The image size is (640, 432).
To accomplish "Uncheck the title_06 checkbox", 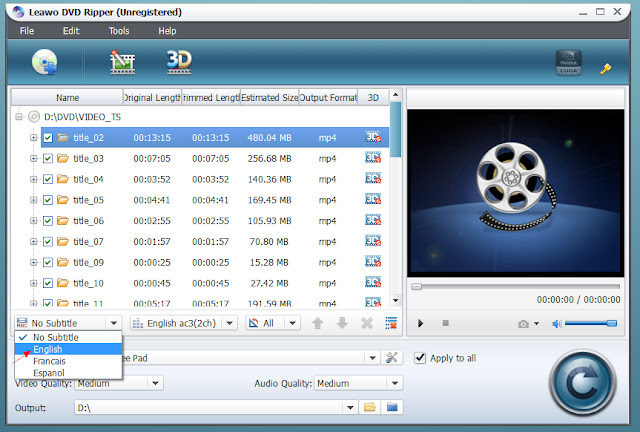I will [48, 221].
